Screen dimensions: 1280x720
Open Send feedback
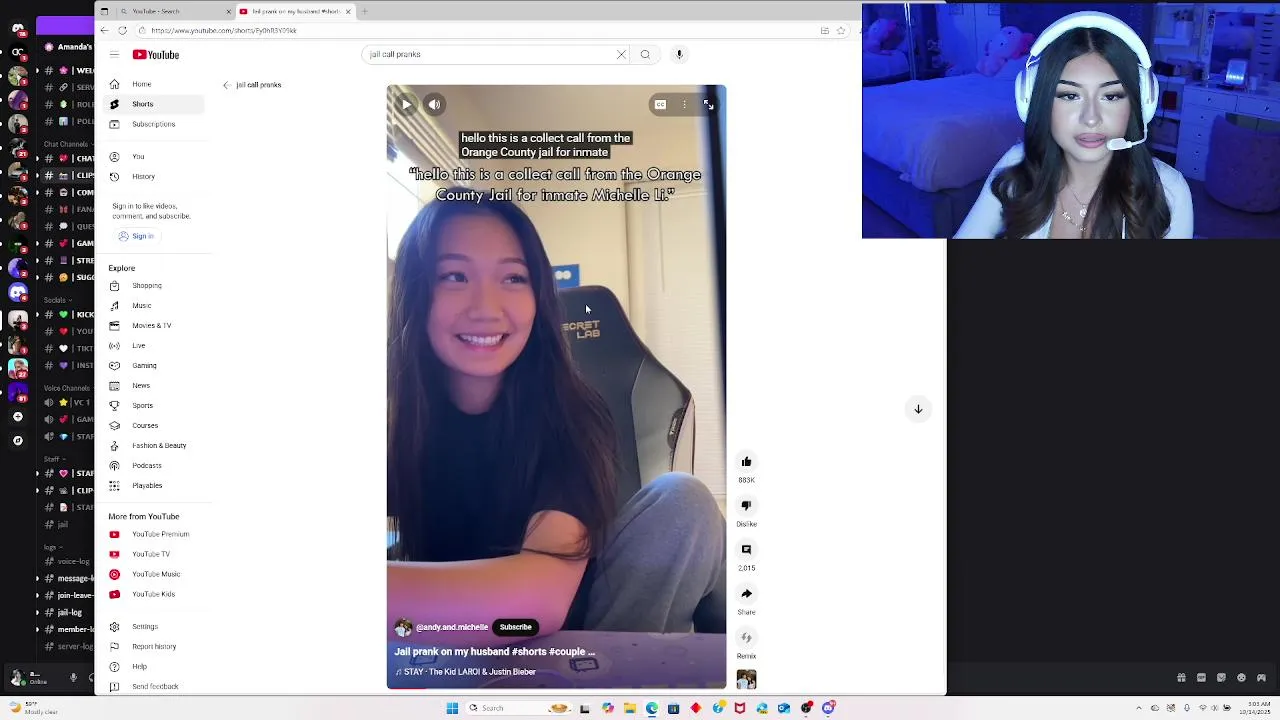pyautogui.click(x=155, y=687)
